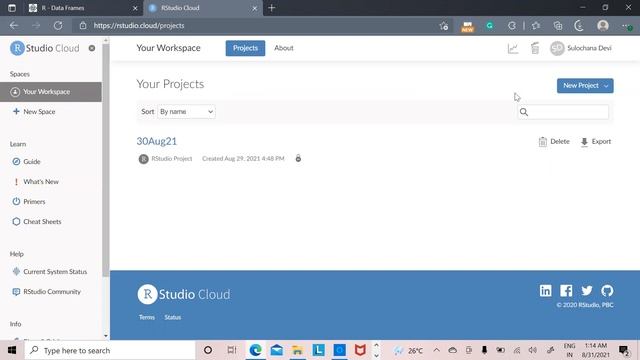Open the Twitter footer icon
Image resolution: width=640 pixels, height=360 pixels.
pos(587,291)
